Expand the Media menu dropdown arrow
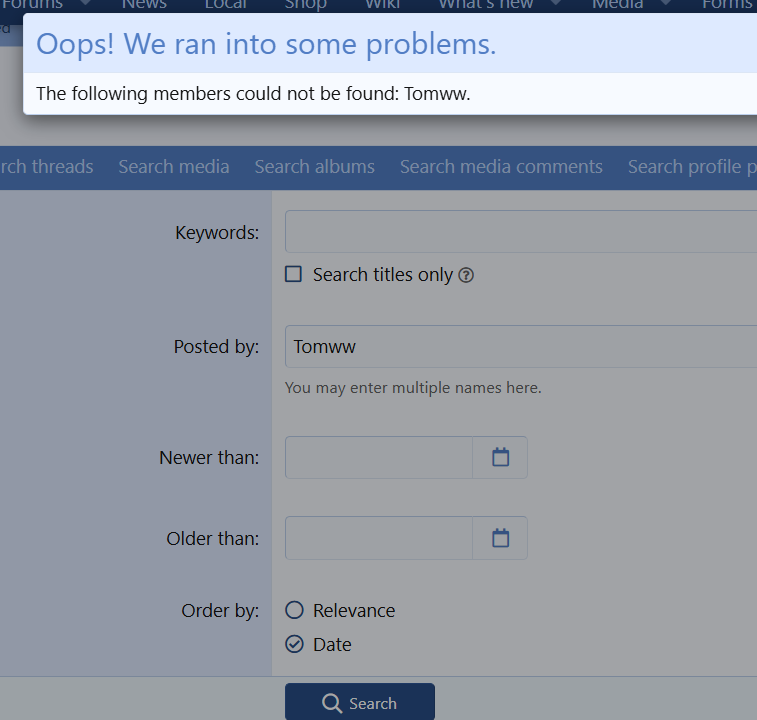This screenshot has width=757, height=720. click(665, 4)
